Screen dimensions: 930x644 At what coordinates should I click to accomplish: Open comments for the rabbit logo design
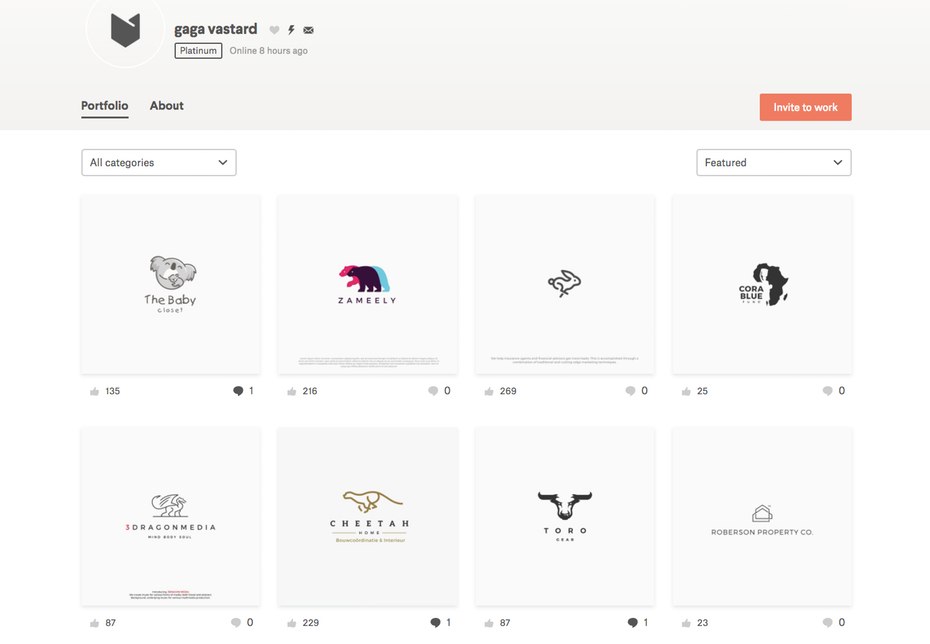click(630, 391)
